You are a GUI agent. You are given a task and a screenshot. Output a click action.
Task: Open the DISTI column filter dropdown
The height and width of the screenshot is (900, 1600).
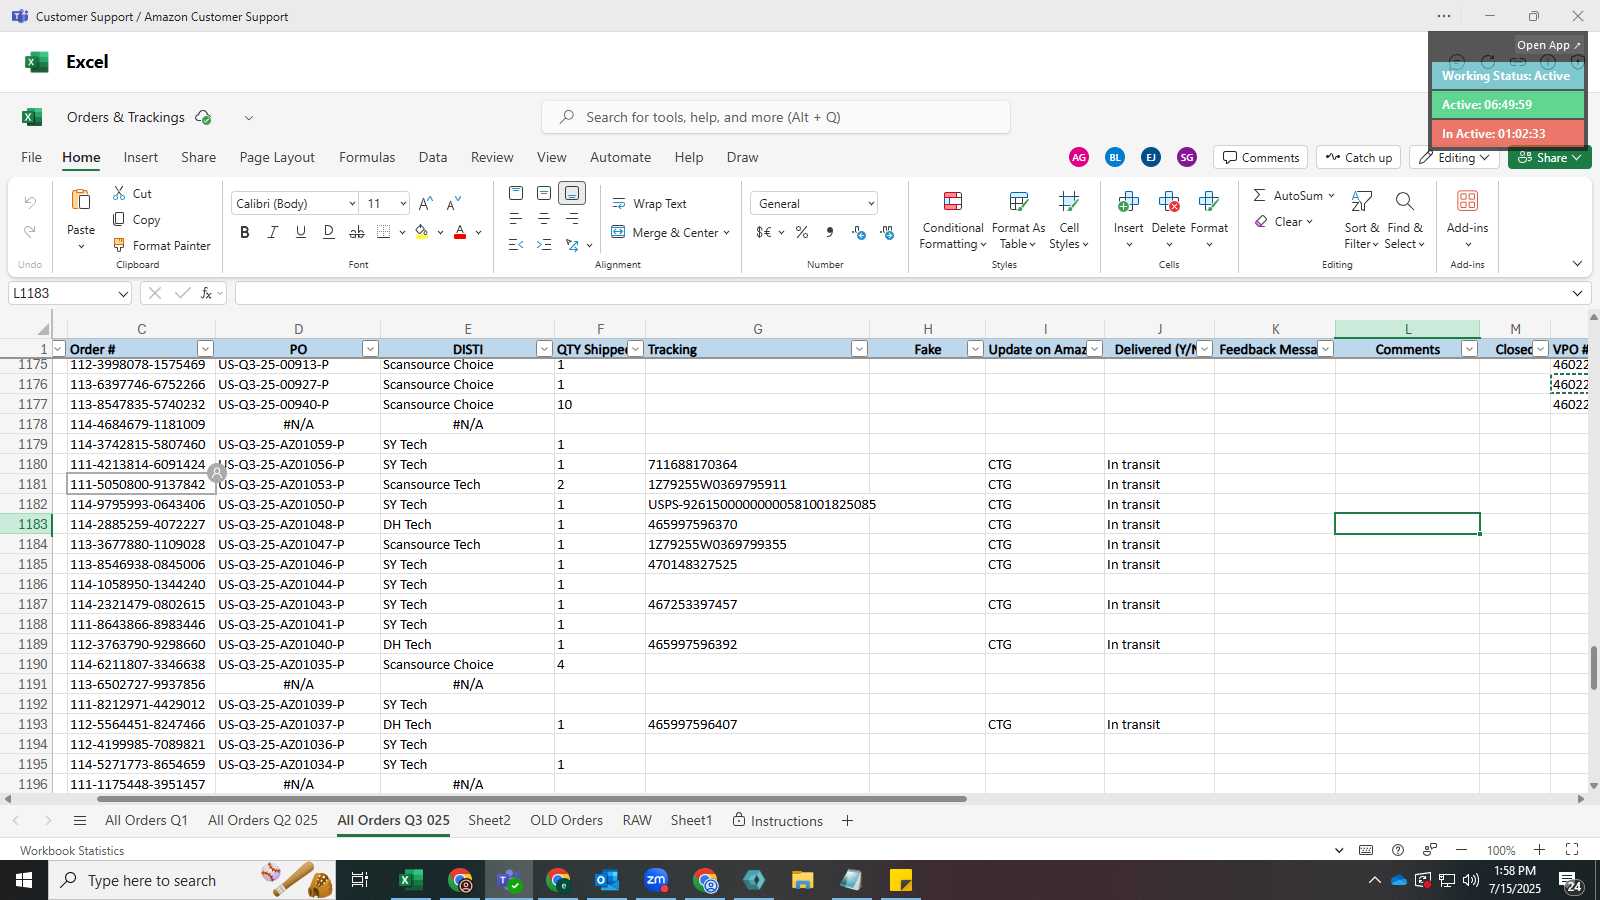[544, 349]
